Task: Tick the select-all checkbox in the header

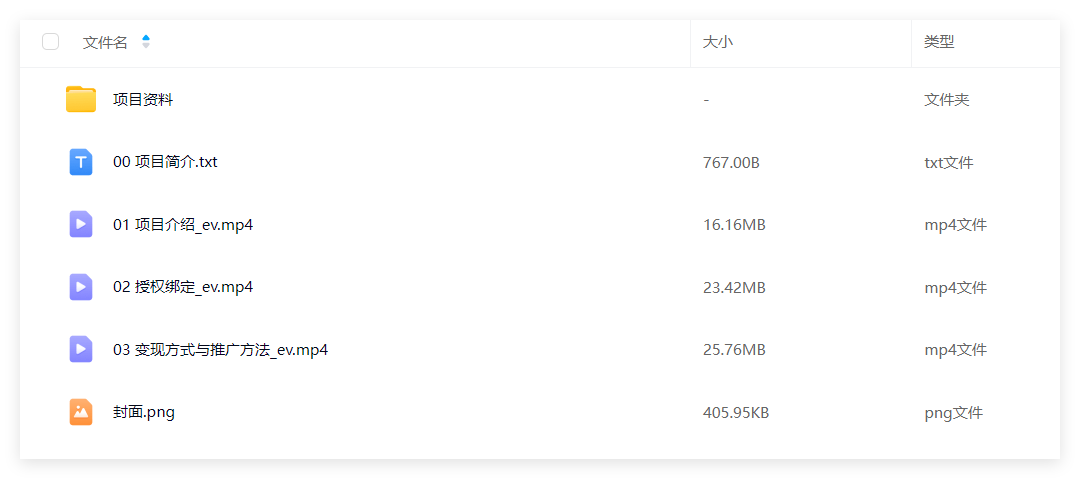Action: [50, 42]
